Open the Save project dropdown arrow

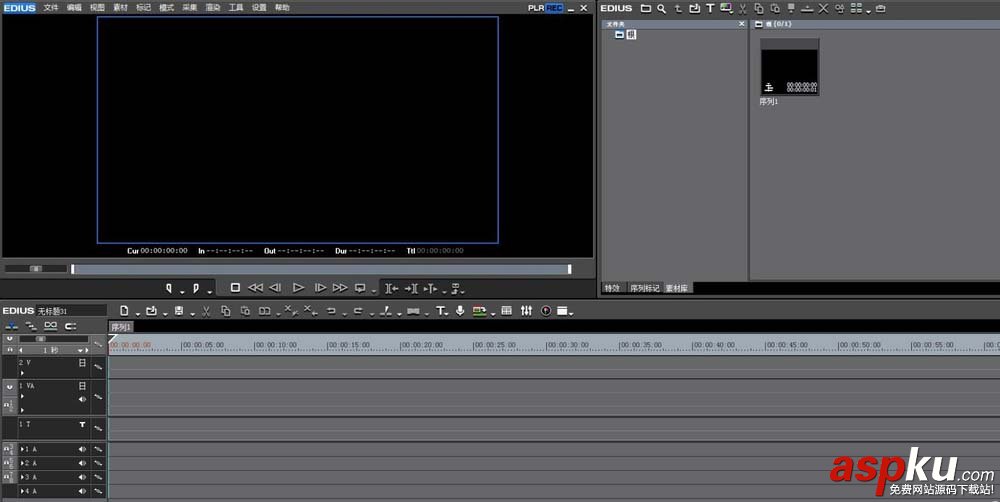[x=192, y=313]
